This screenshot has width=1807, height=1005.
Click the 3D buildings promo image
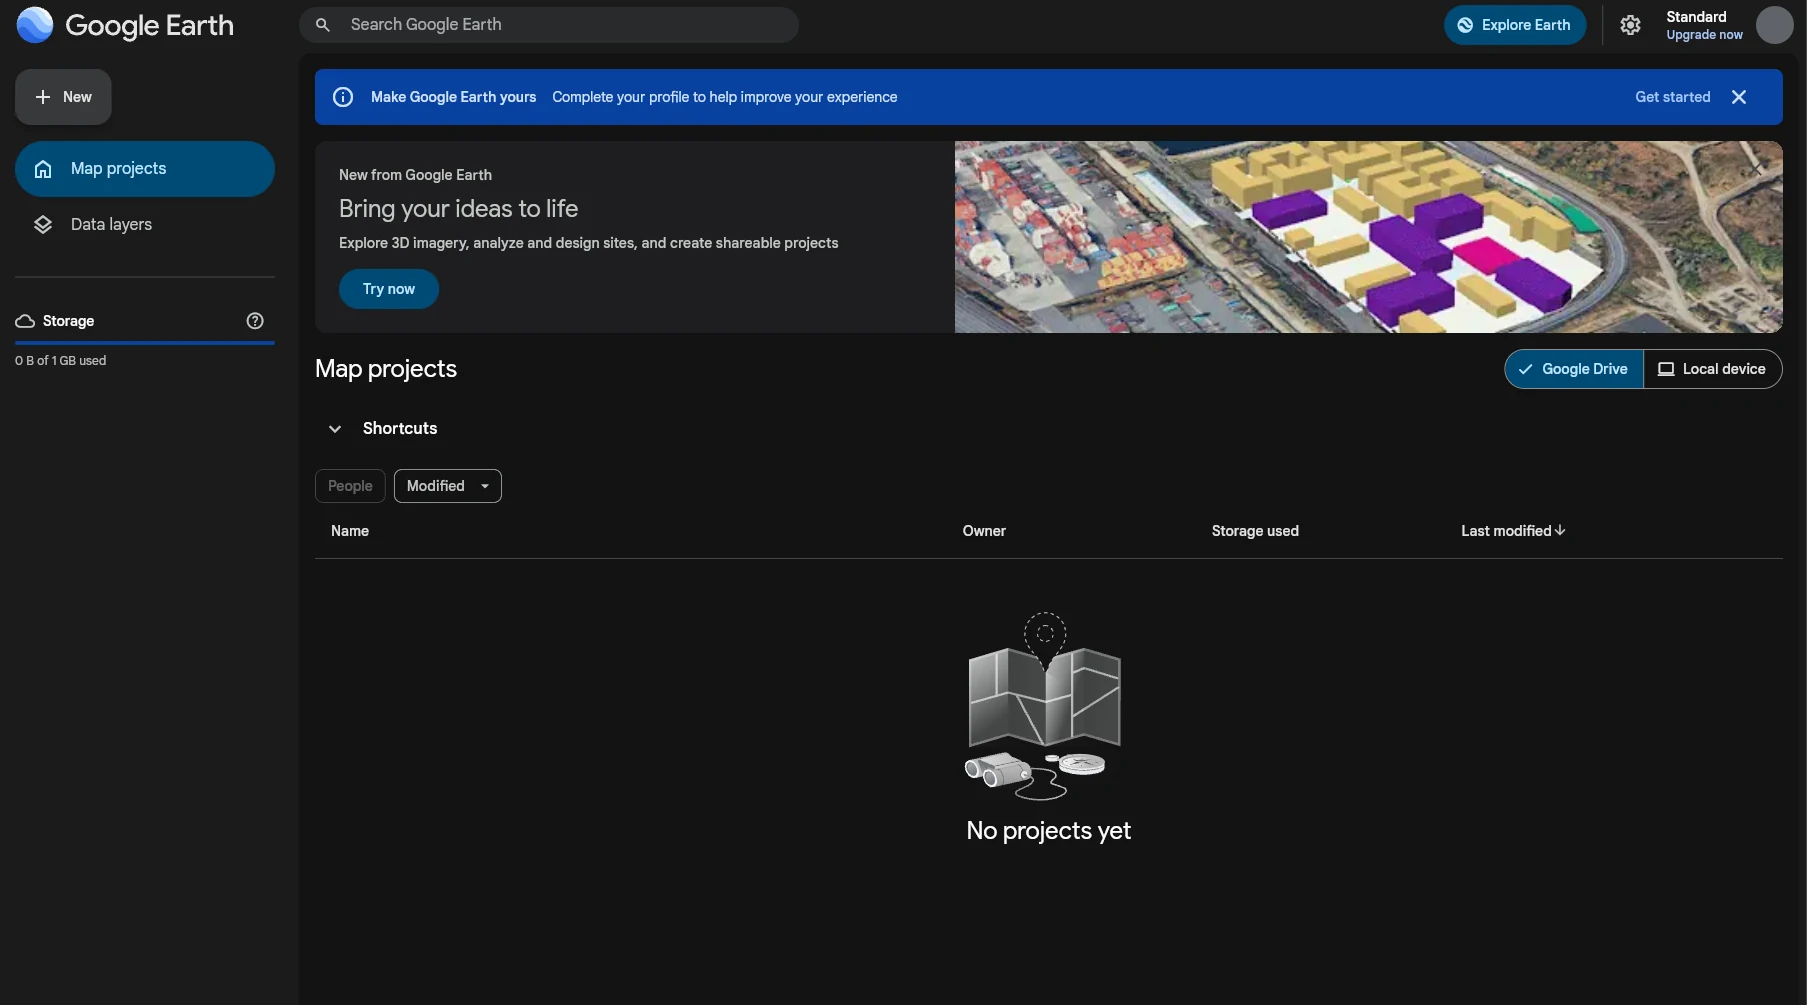pos(1368,237)
